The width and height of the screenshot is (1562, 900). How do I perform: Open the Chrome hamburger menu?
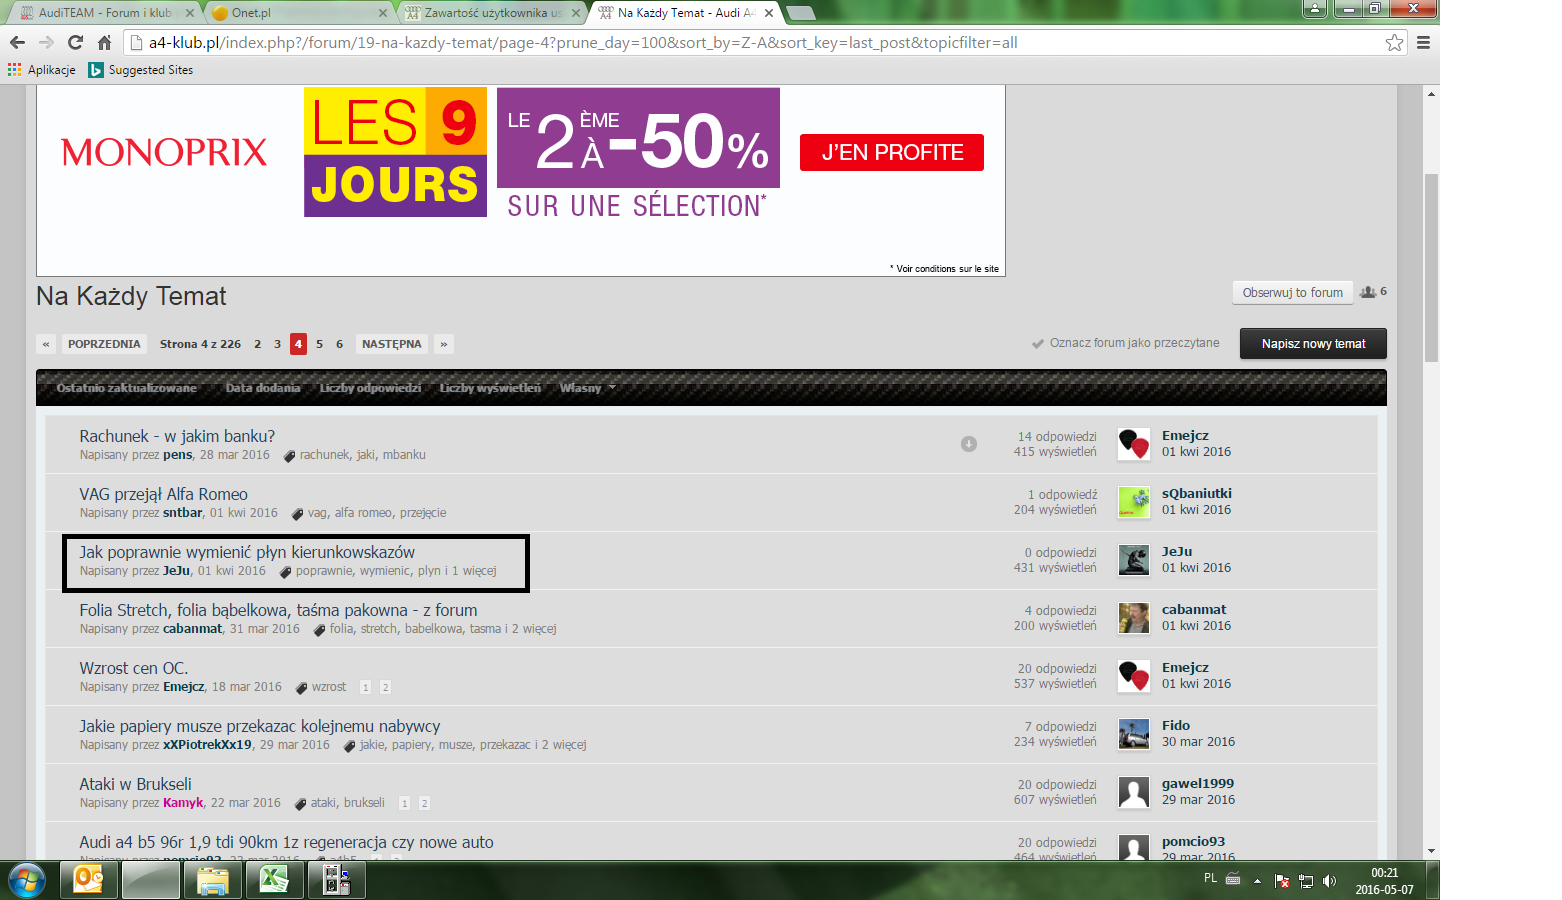pos(1423,42)
